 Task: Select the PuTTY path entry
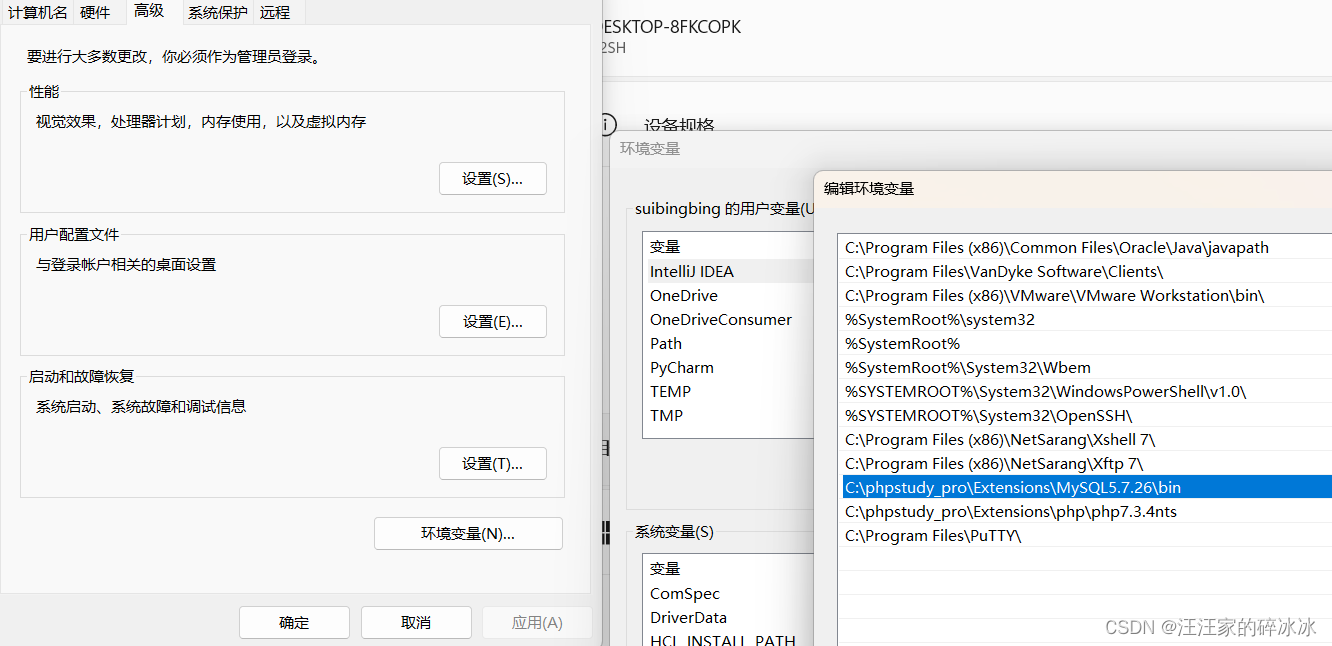(x=1085, y=535)
